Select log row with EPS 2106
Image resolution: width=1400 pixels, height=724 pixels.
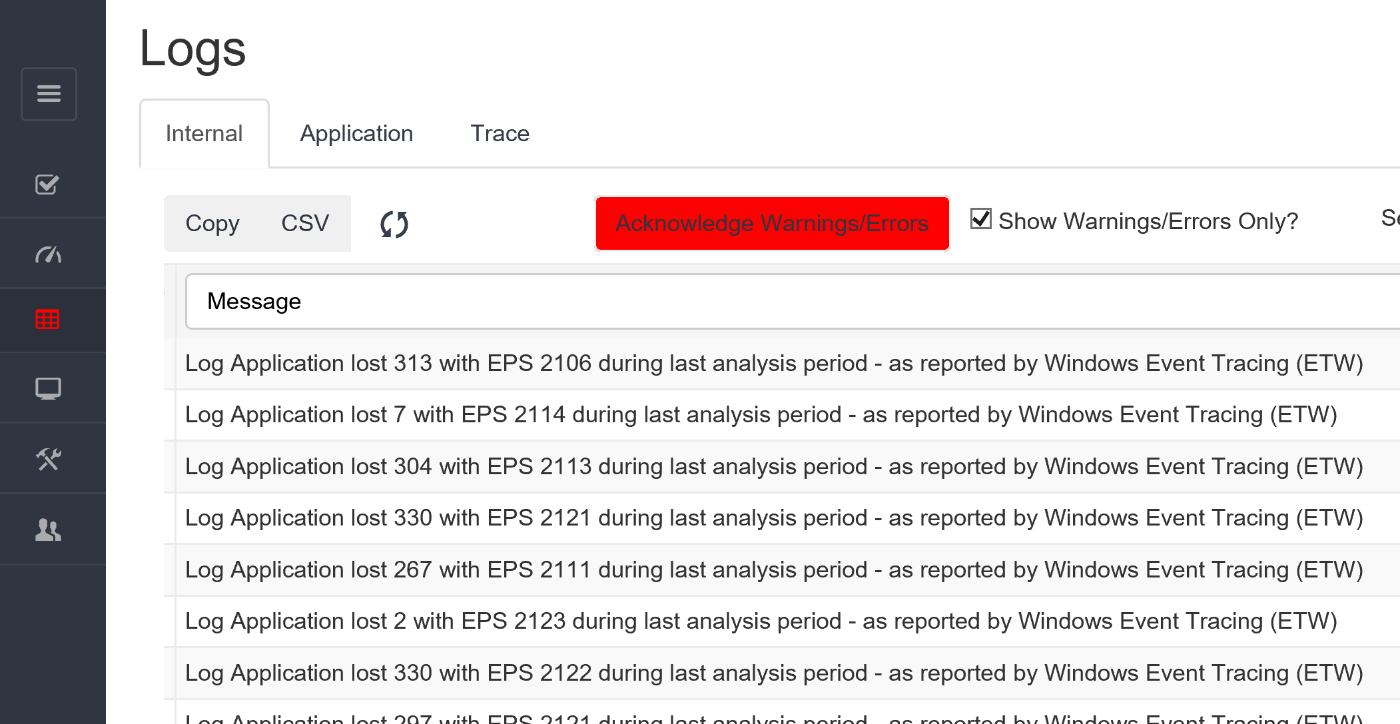tap(782, 363)
